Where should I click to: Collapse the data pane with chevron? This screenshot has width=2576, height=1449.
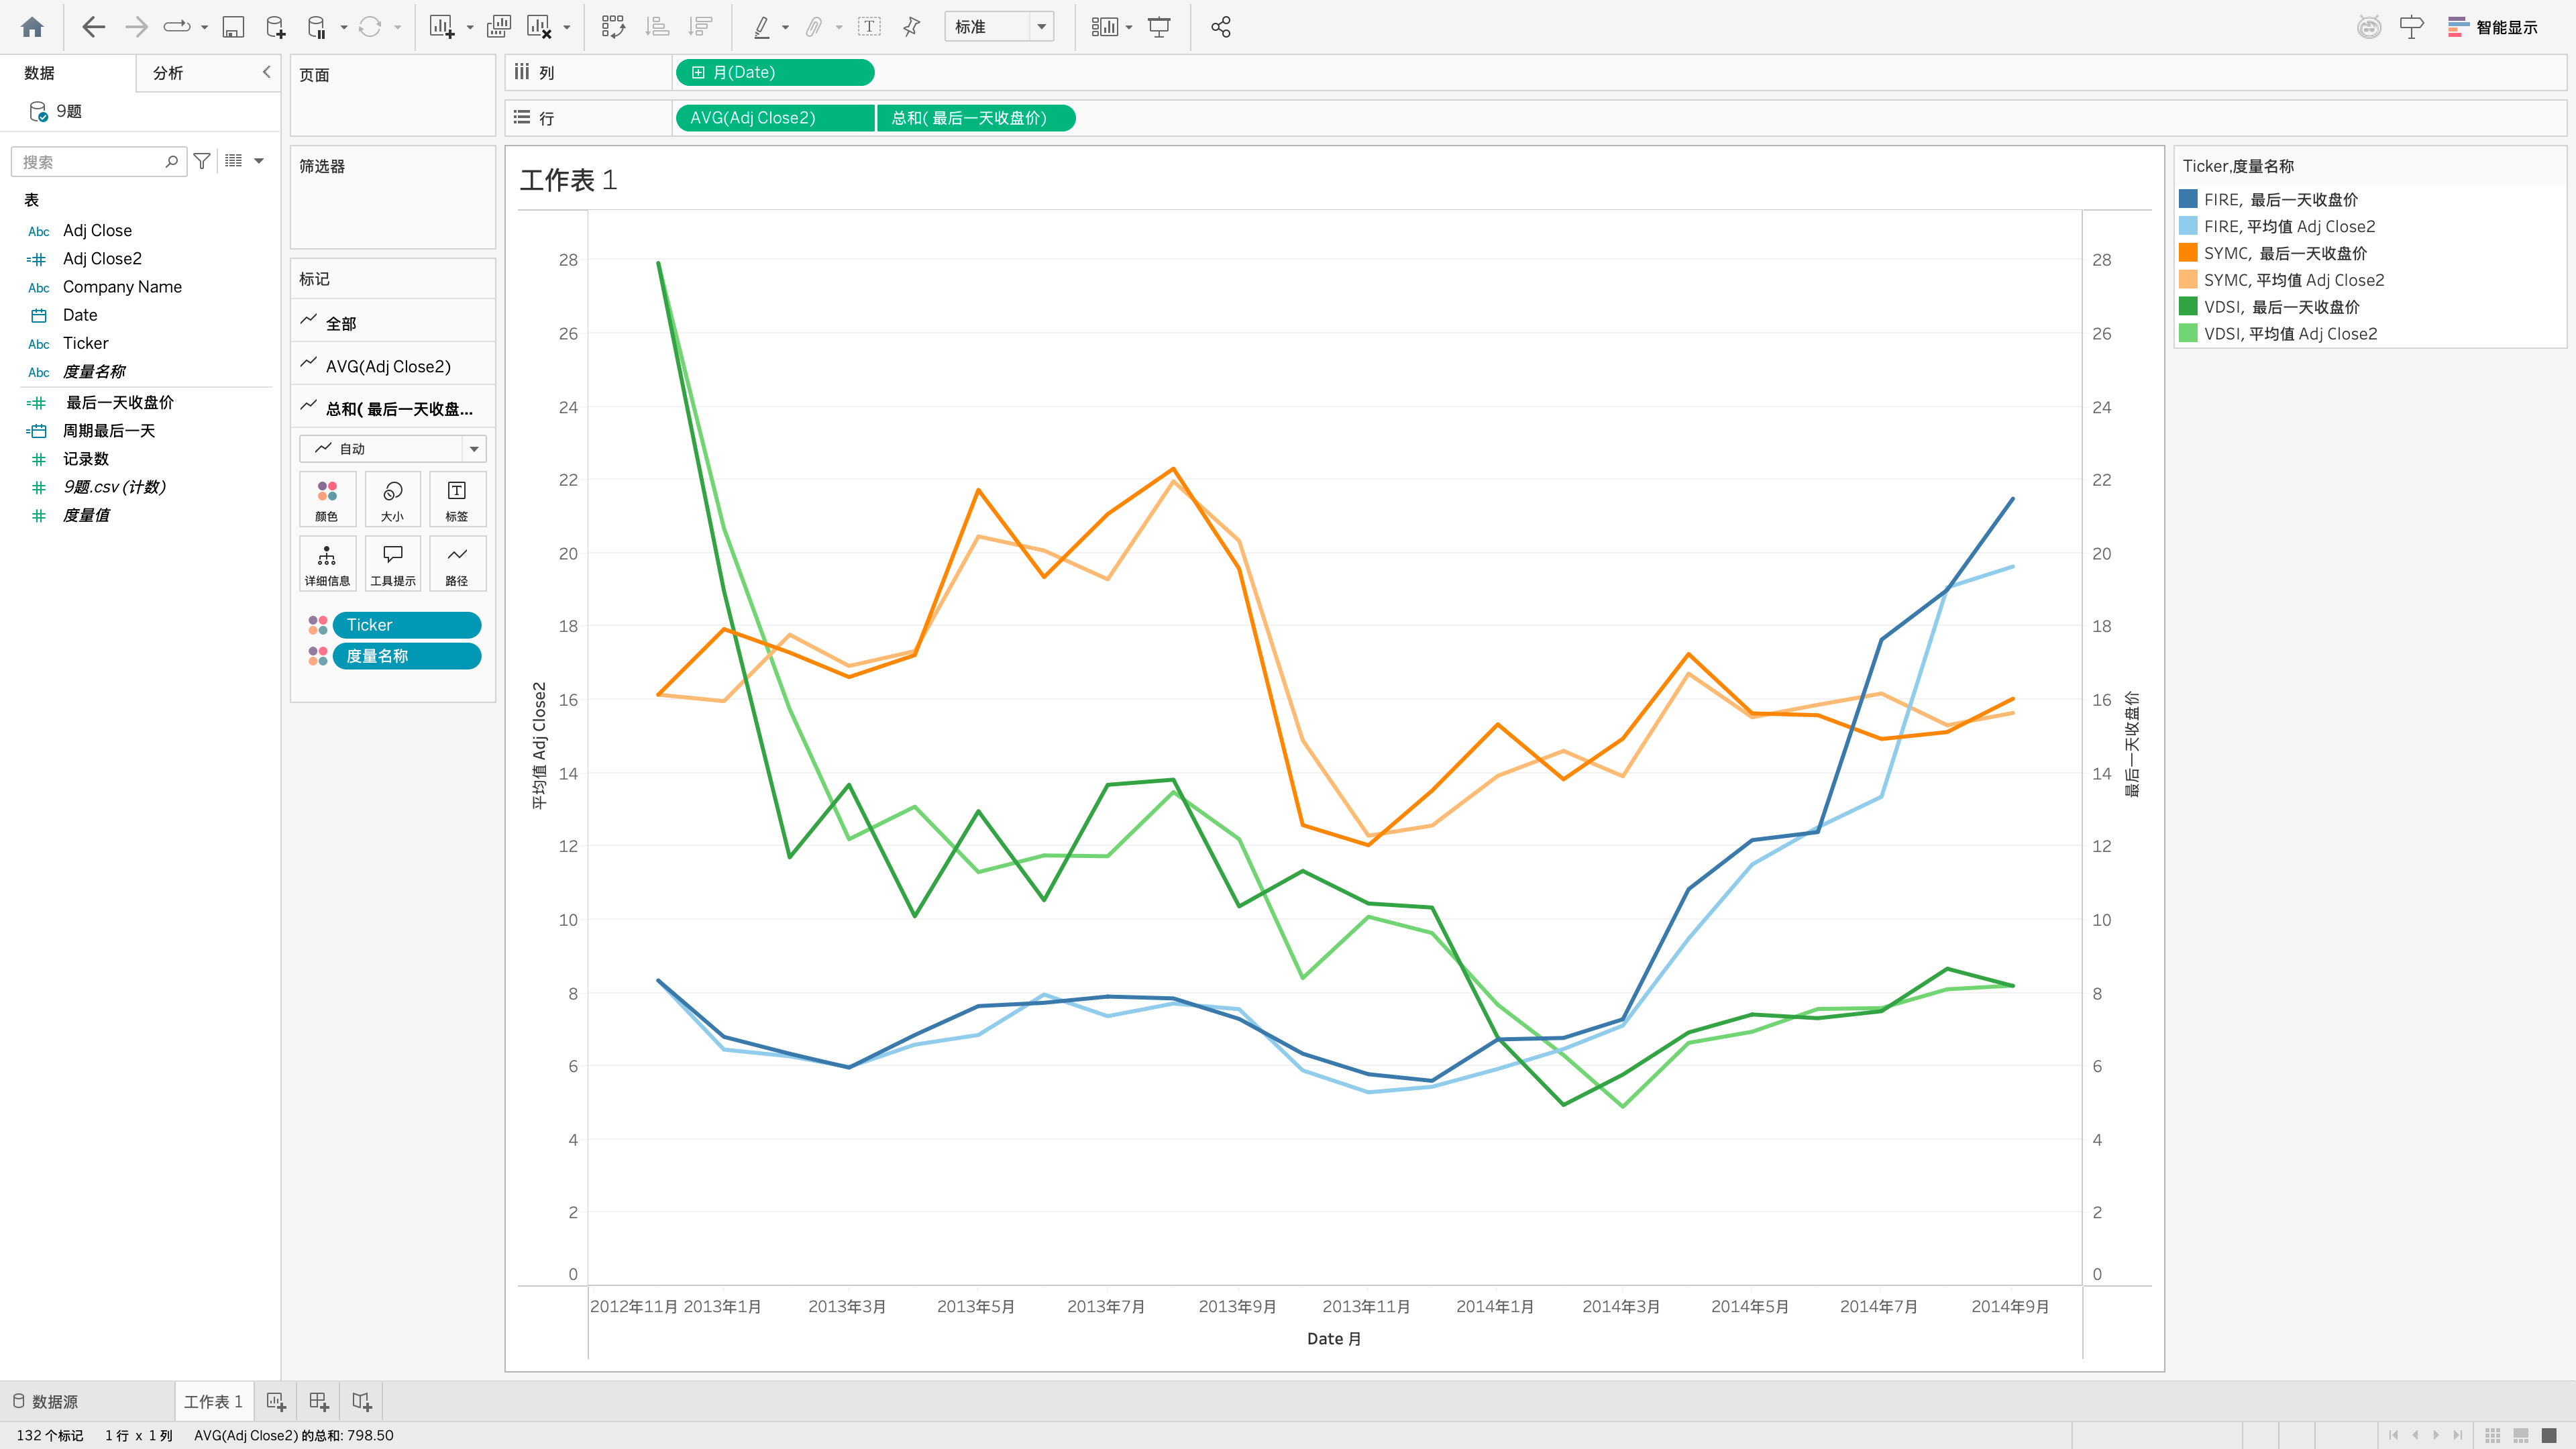click(x=266, y=72)
